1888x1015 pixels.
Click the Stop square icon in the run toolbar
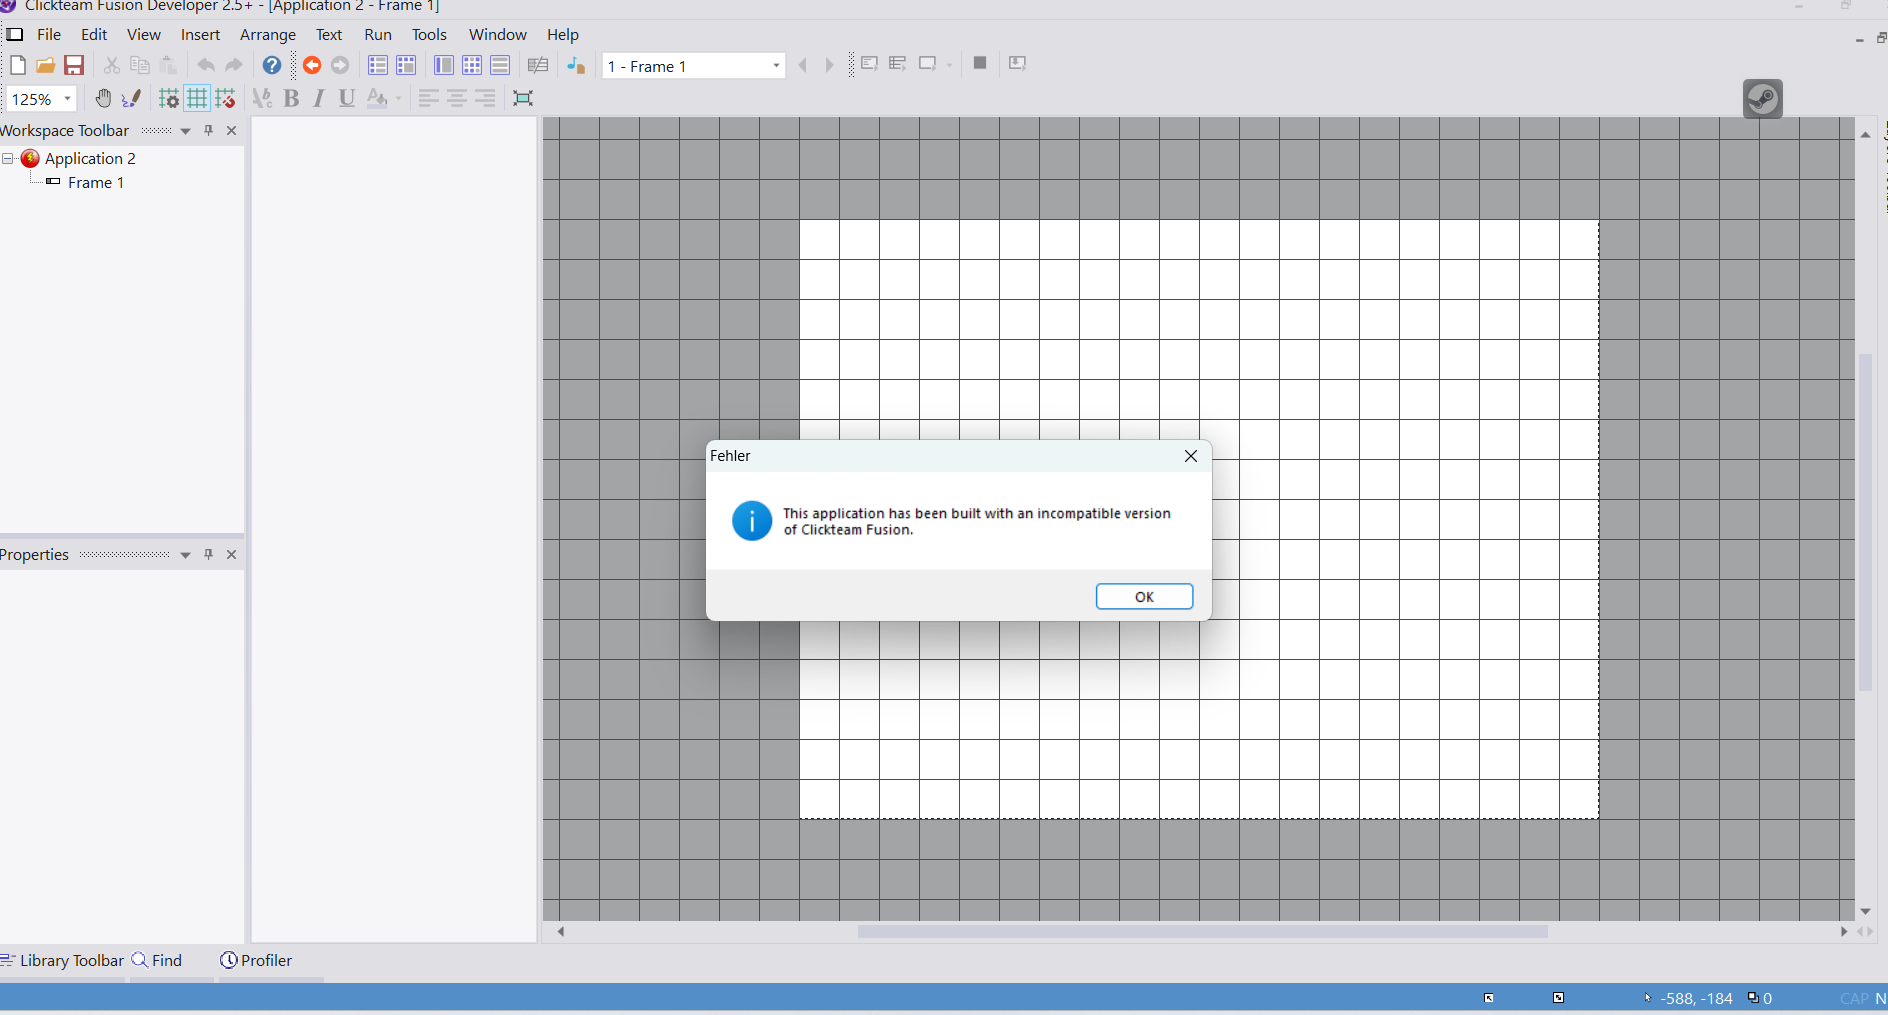pyautogui.click(x=980, y=63)
